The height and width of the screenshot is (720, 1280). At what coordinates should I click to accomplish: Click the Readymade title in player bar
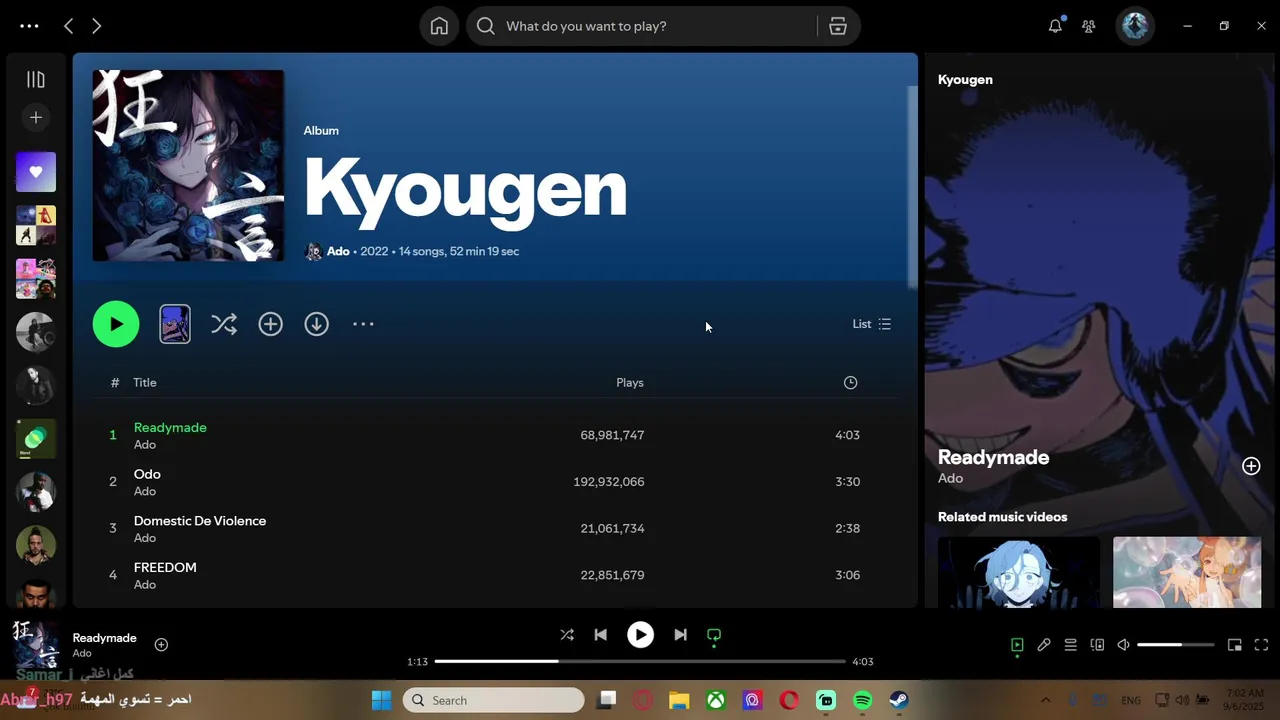(x=104, y=638)
